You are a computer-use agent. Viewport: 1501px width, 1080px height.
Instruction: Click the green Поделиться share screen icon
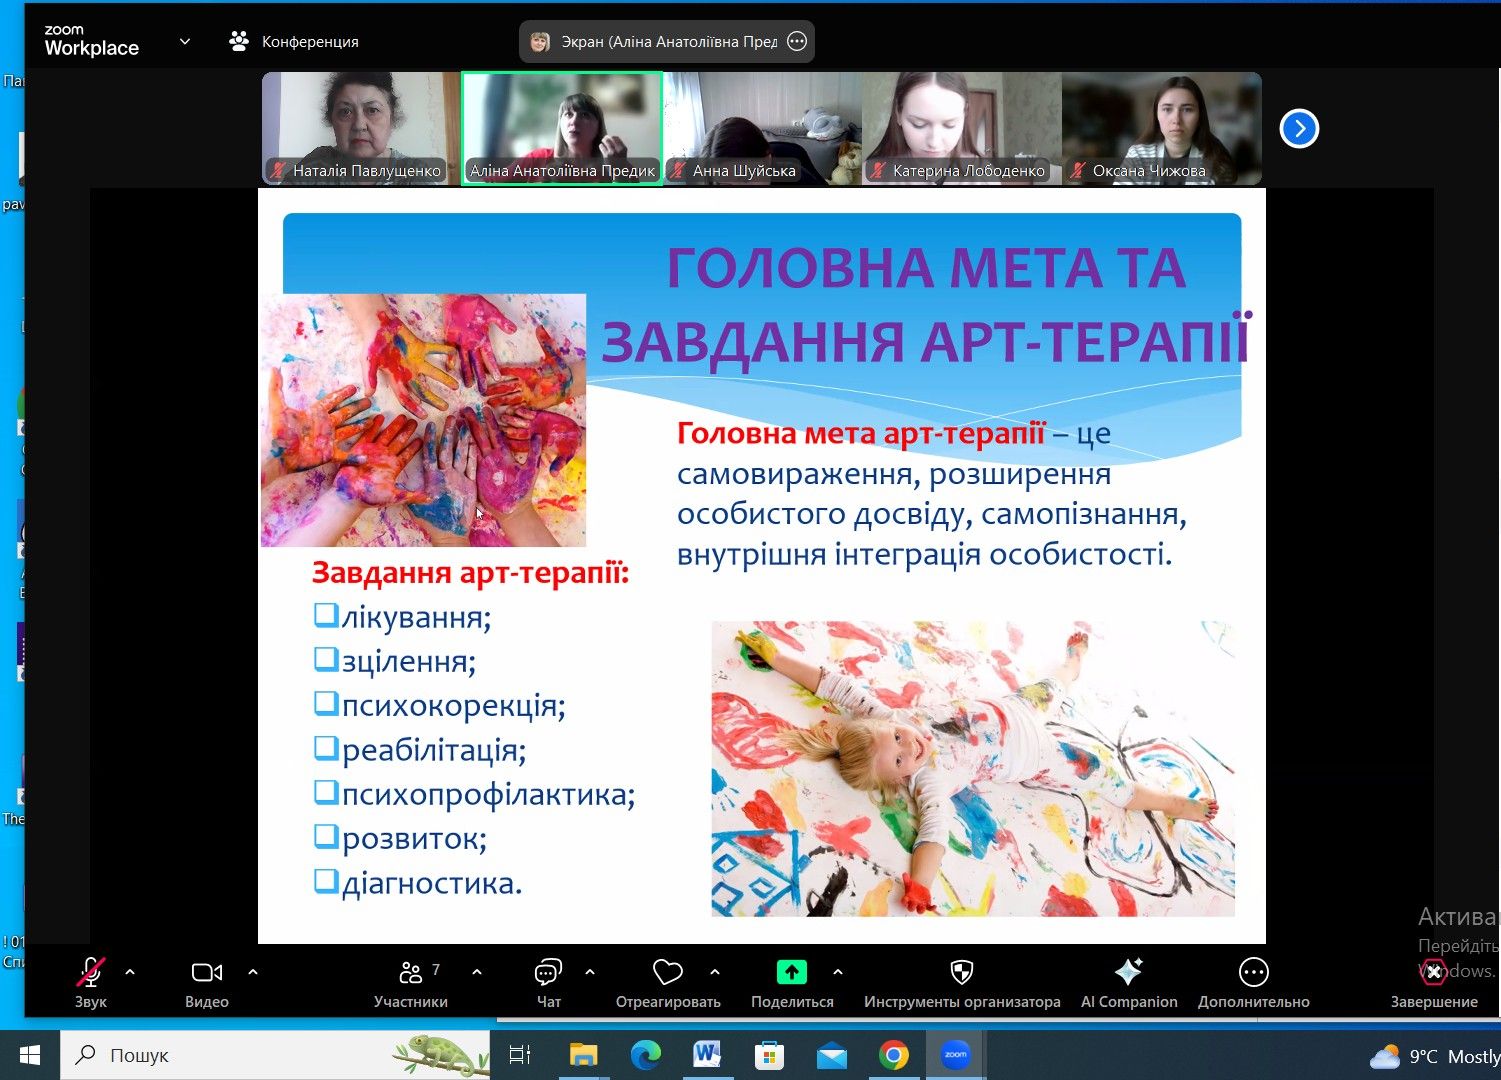click(791, 973)
